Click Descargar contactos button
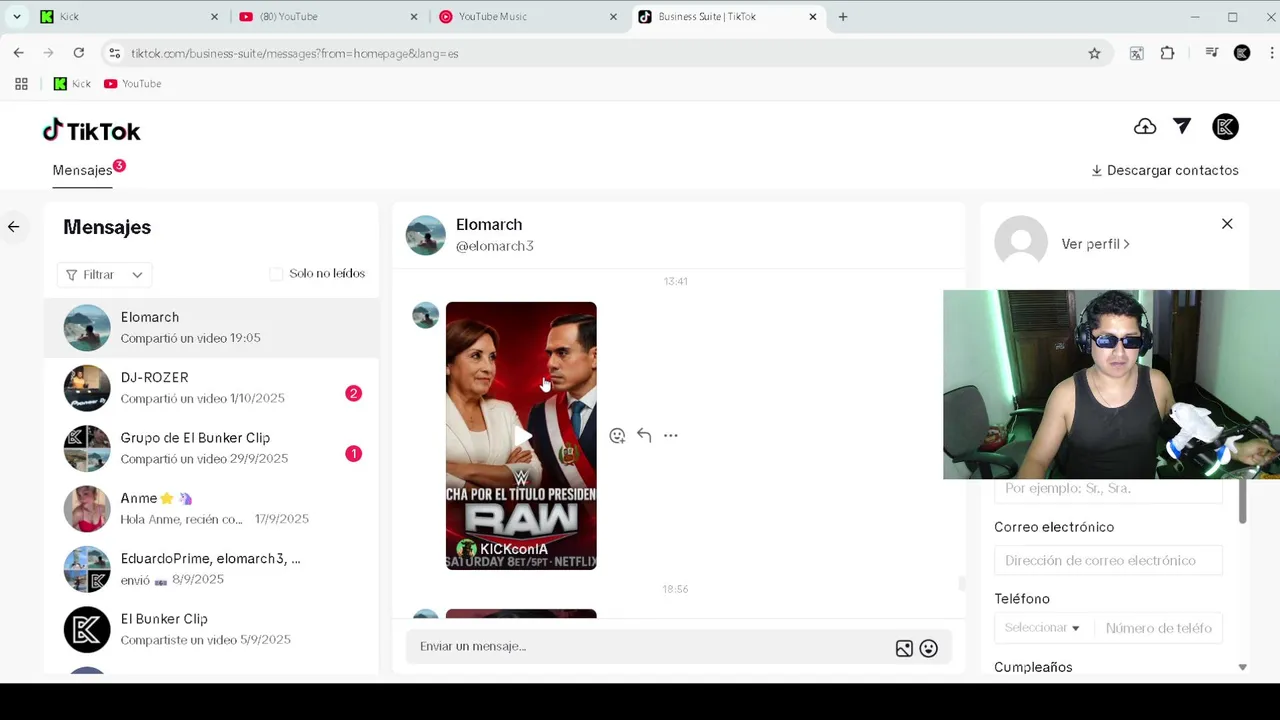Viewport: 1280px width, 720px height. 1165,170
